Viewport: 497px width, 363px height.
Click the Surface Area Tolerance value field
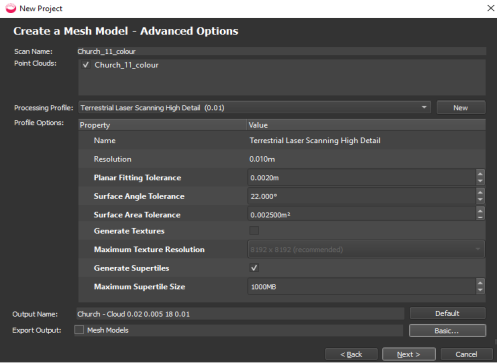pos(362,214)
